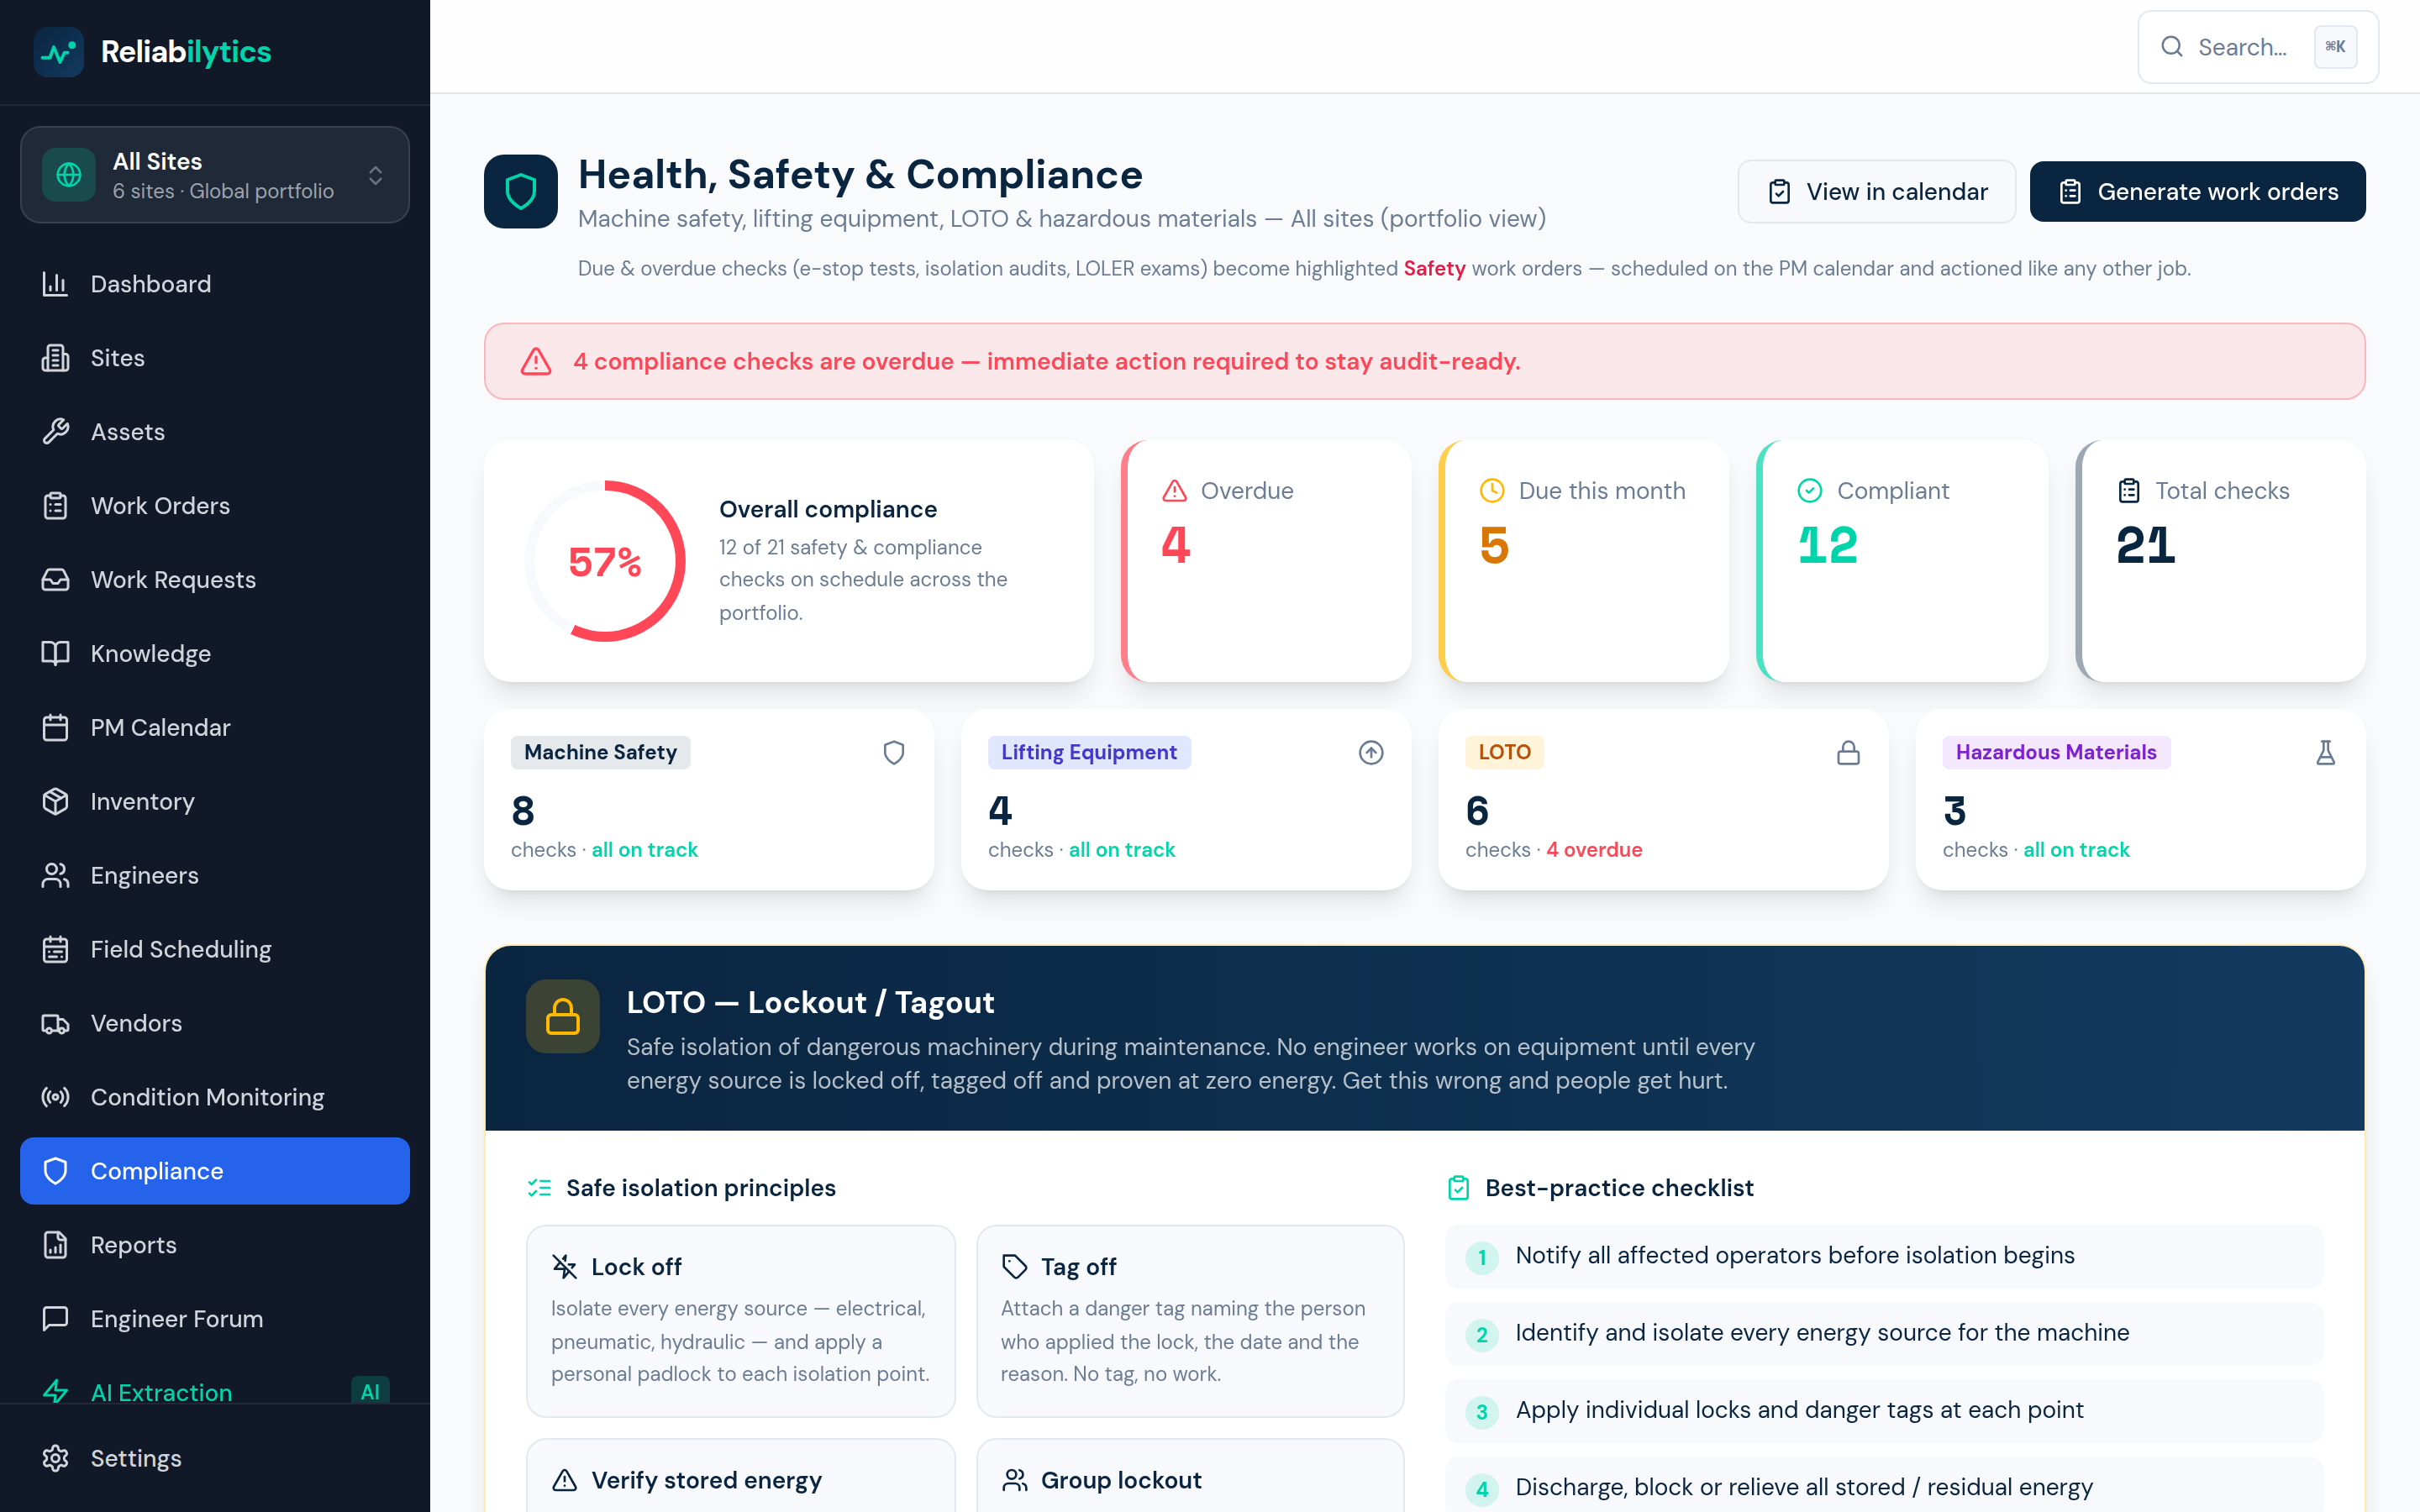Viewport: 2420px width, 1512px height.
Task: Click the Reliabilytics logo icon
Action: [58, 52]
